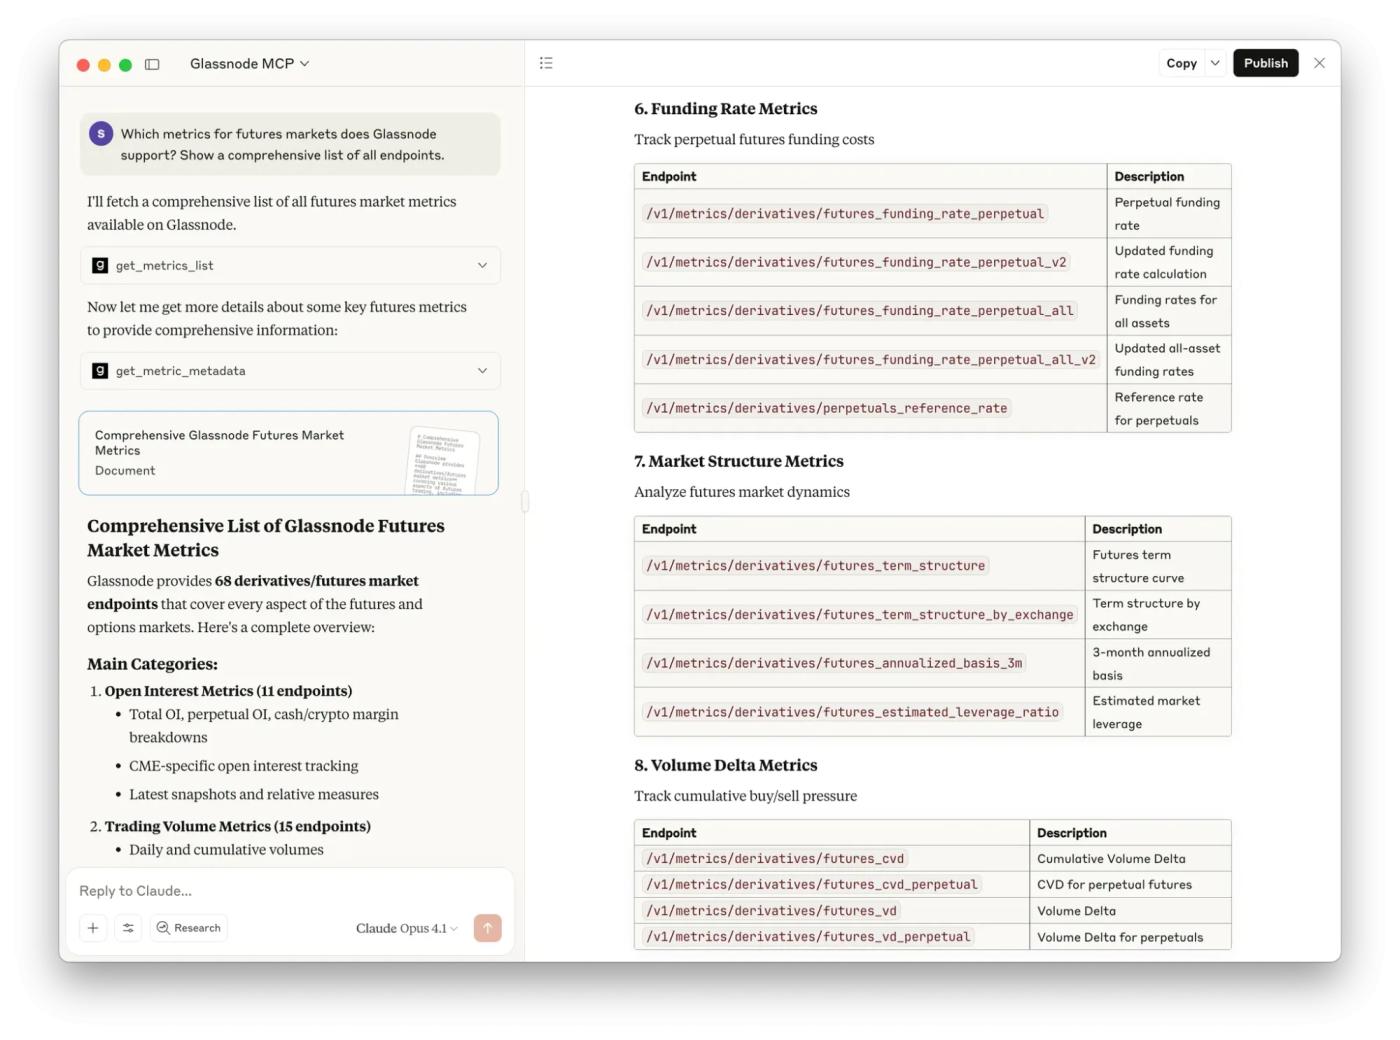Open the Claude Opus 4.1 model selector
Viewport: 1400px width, 1040px height.
coord(406,928)
